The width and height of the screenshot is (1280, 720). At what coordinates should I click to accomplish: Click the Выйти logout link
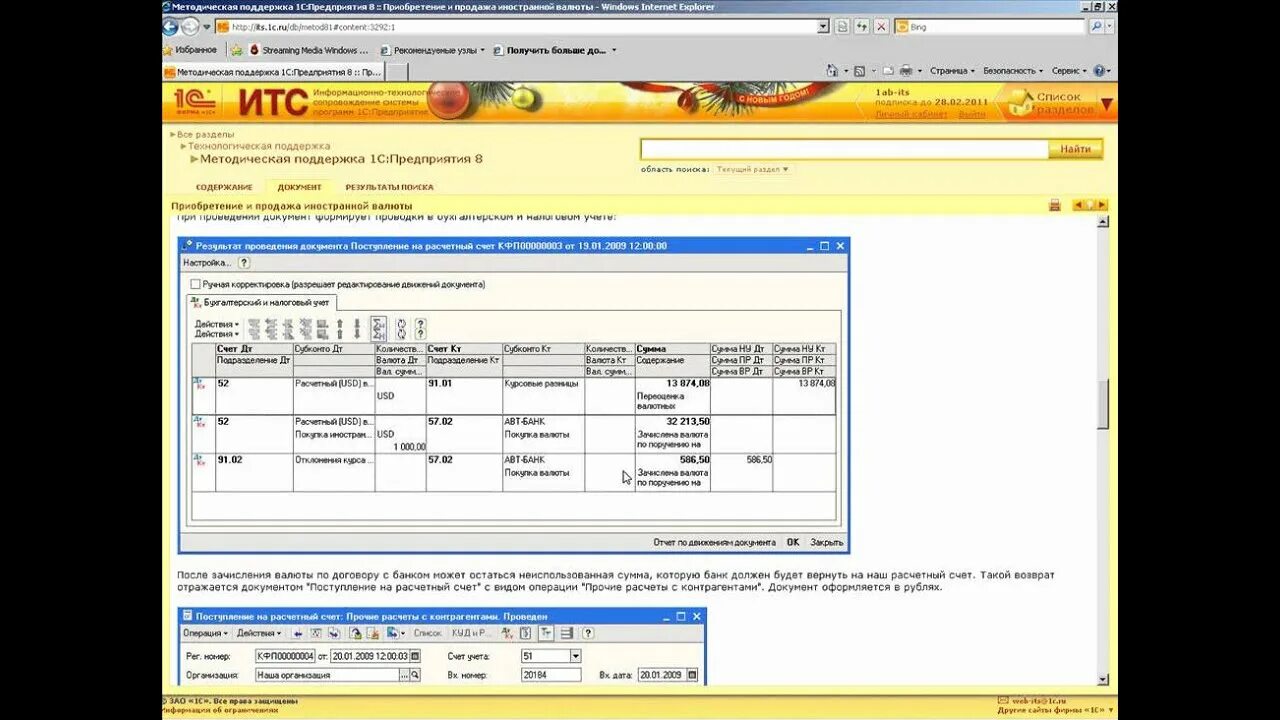971,114
